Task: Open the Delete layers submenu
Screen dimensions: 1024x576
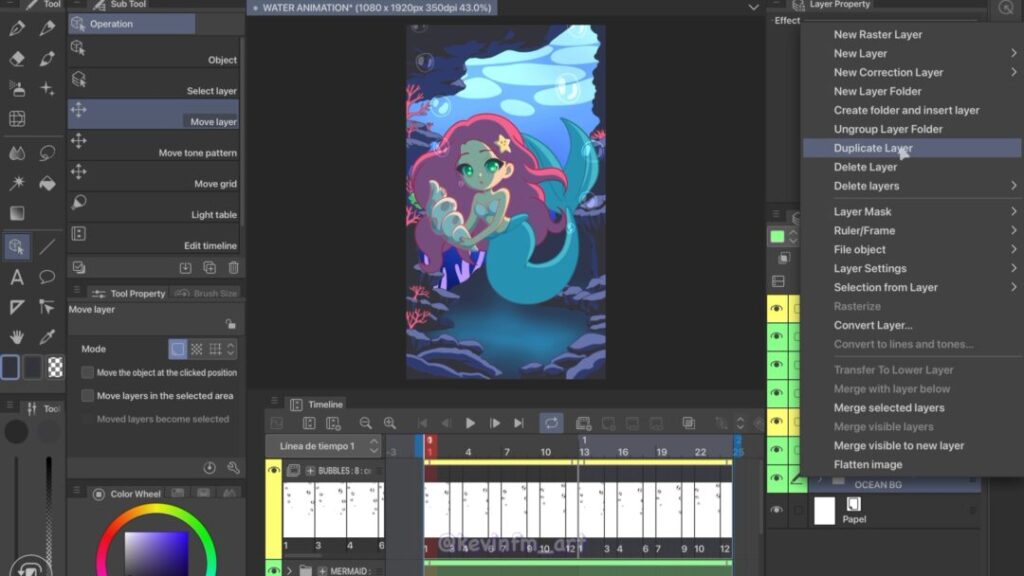Action: coord(912,186)
